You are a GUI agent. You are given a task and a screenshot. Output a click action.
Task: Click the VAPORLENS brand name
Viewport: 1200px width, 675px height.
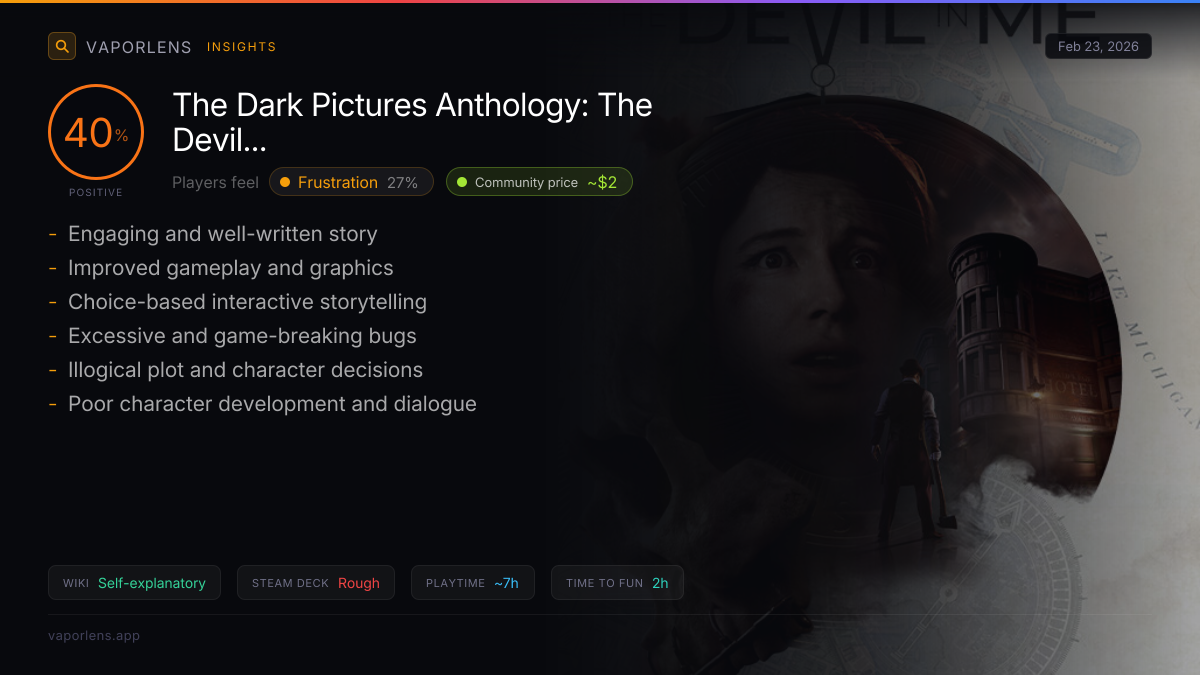[139, 47]
